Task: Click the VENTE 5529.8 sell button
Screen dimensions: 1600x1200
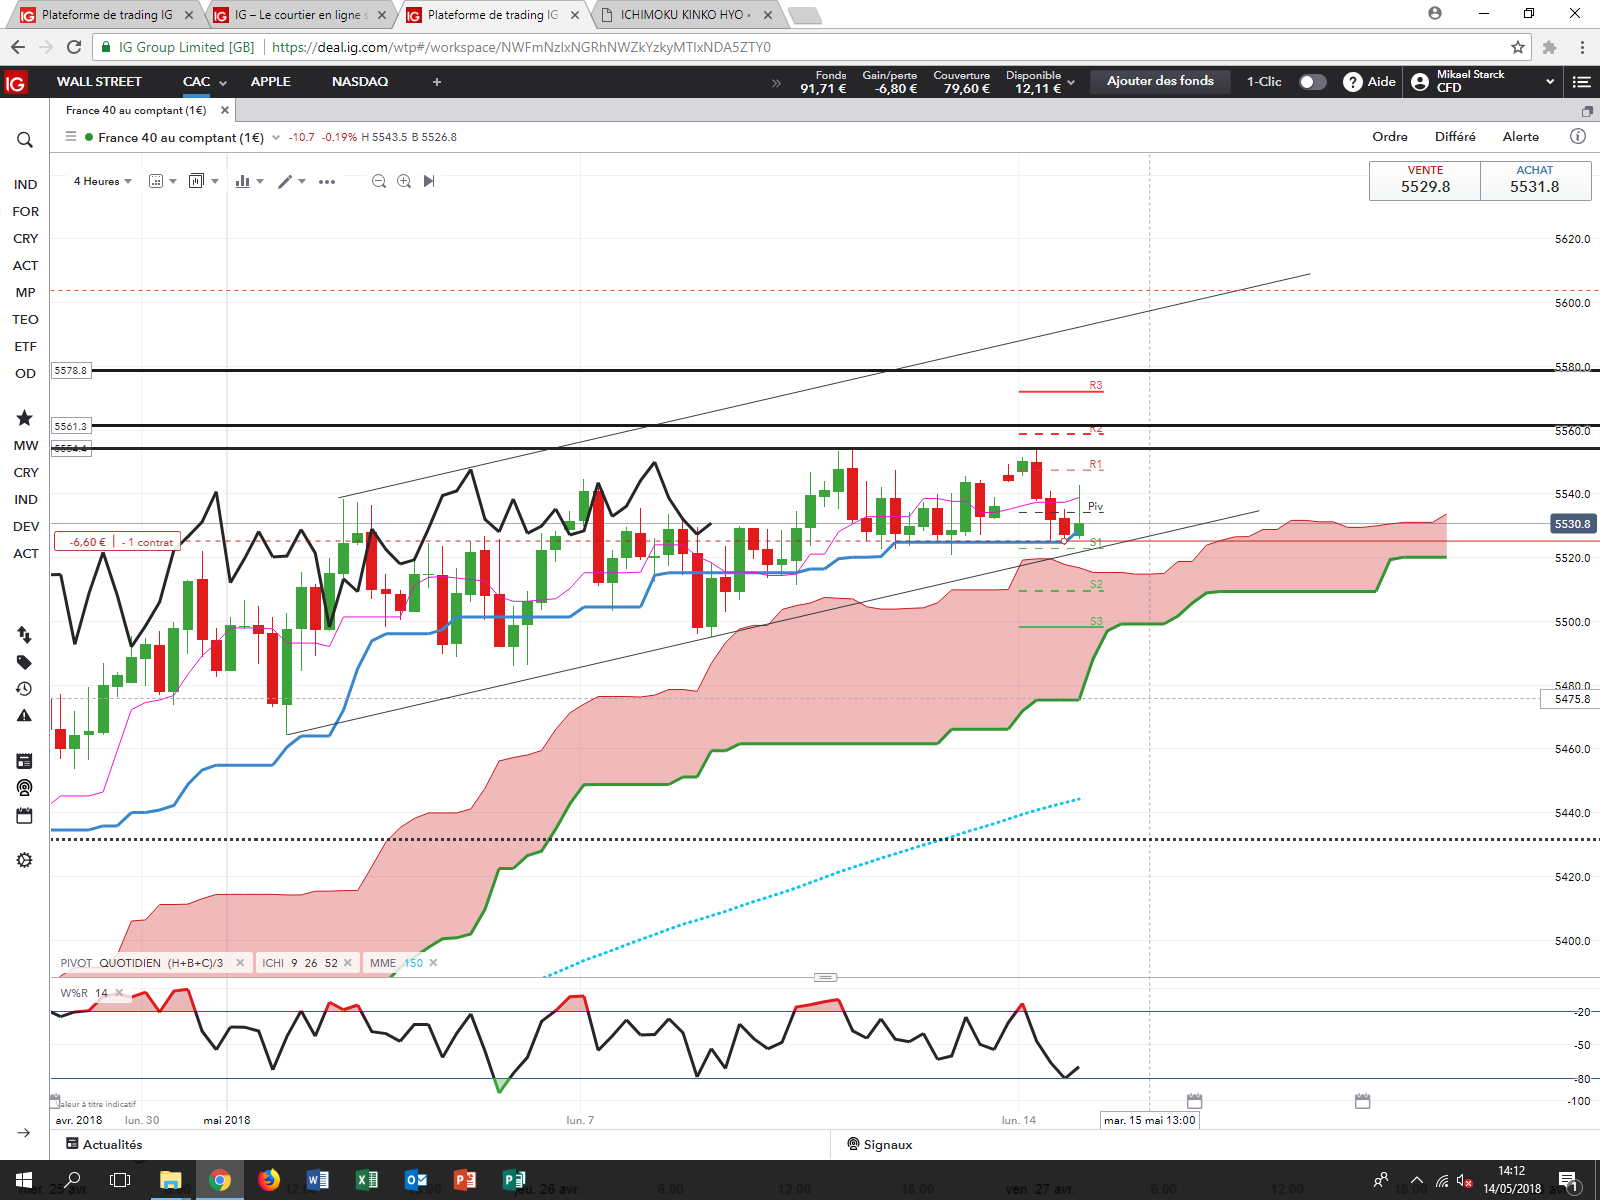Action: coord(1425,181)
